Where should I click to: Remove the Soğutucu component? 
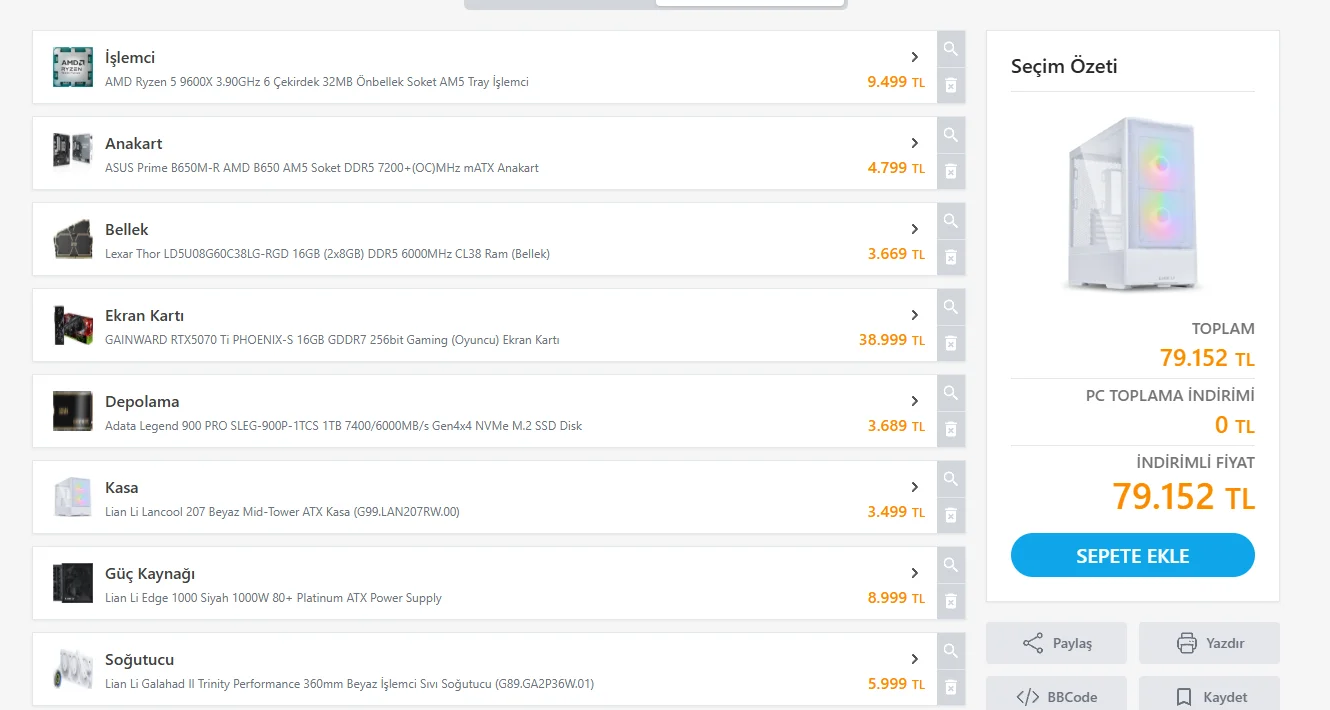951,687
